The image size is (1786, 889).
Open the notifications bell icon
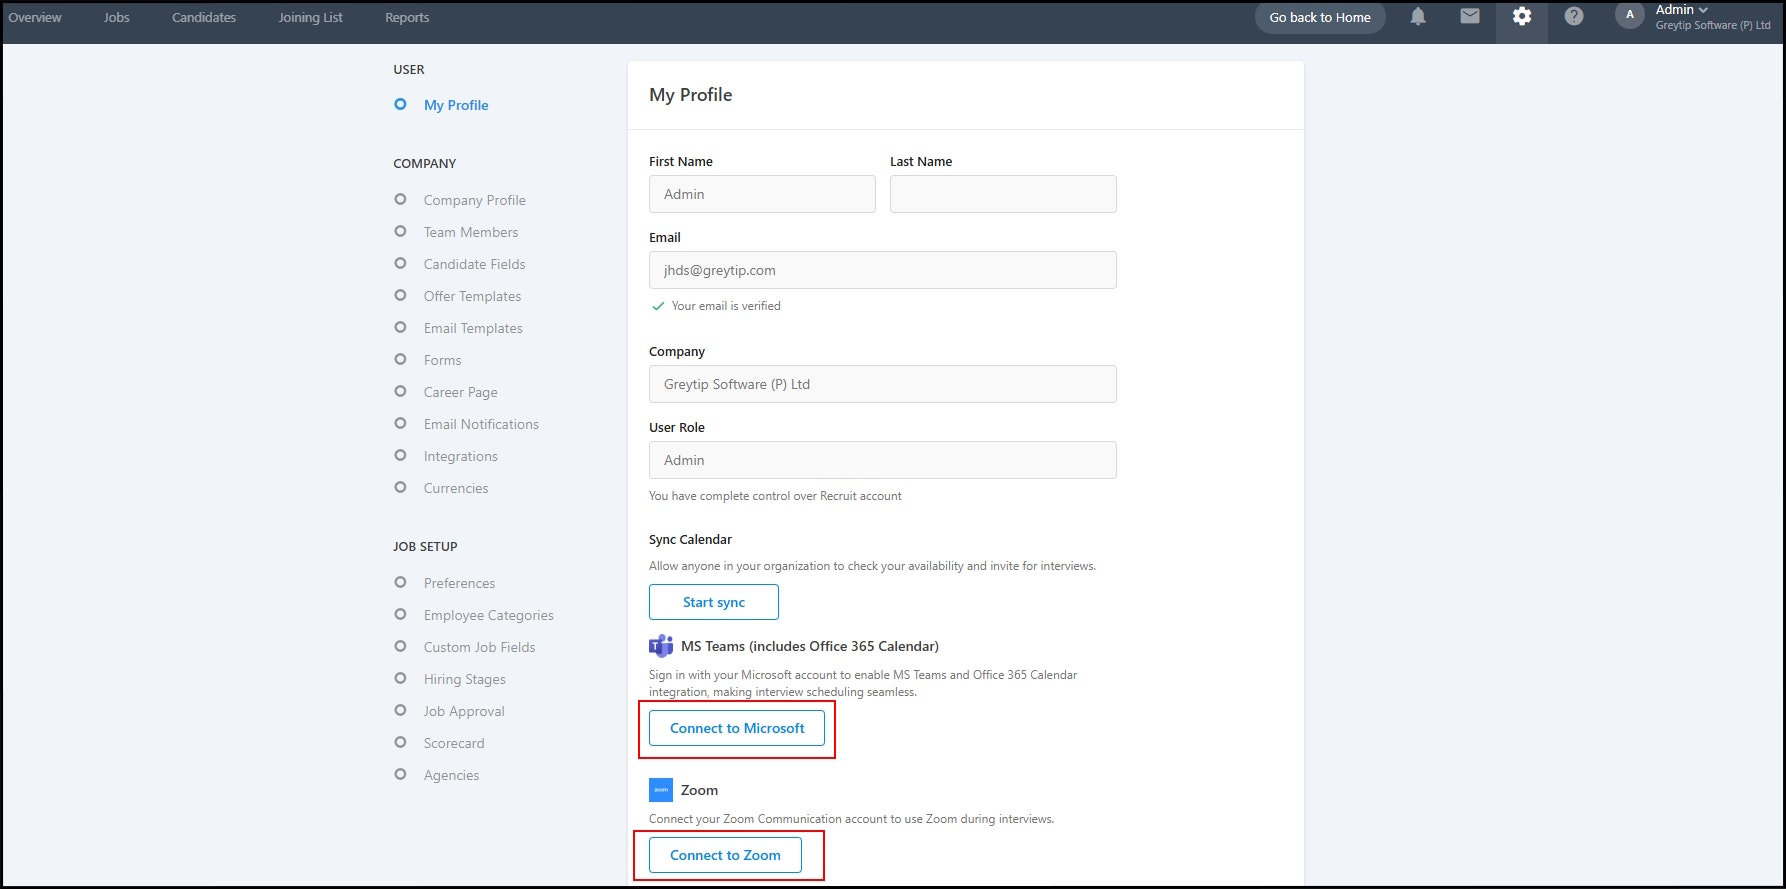coord(1418,16)
